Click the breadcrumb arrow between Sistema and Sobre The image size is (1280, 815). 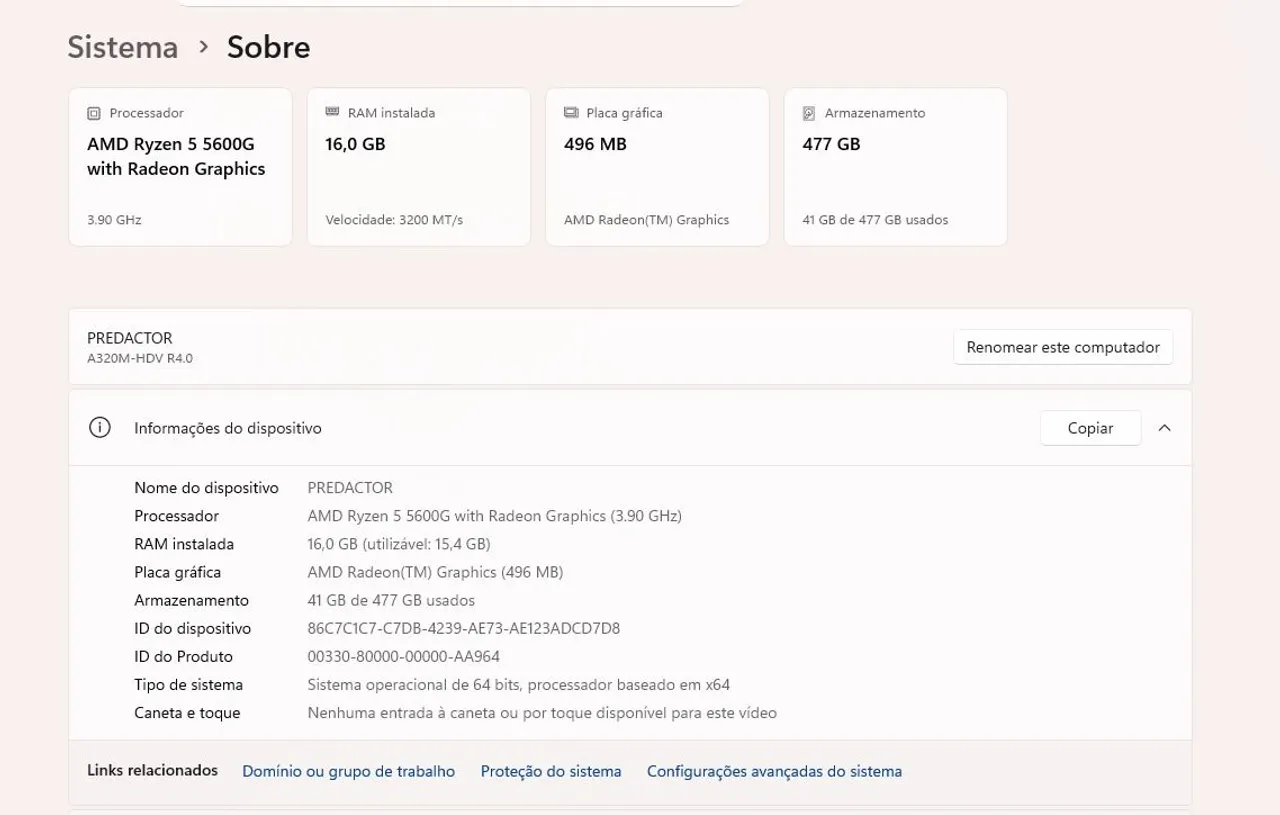[204, 47]
